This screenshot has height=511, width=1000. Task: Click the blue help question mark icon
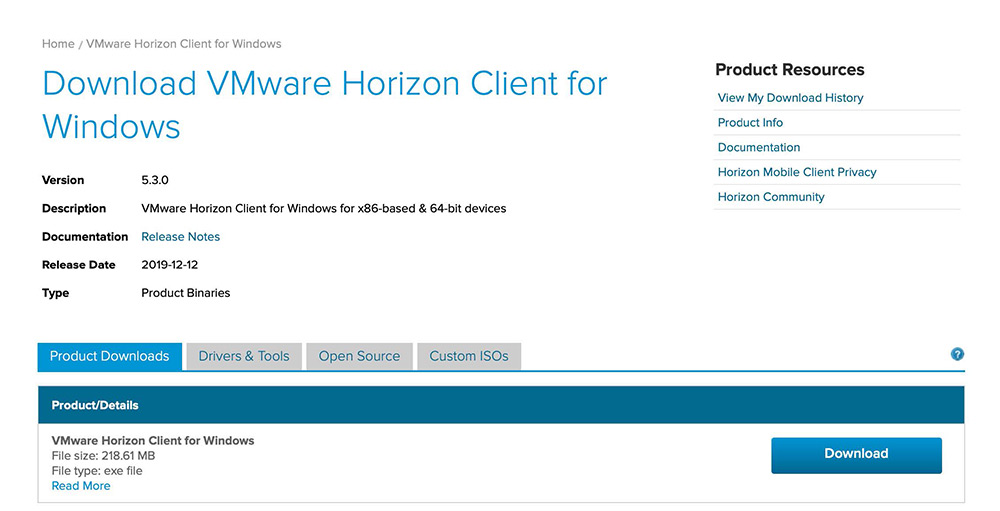957,354
